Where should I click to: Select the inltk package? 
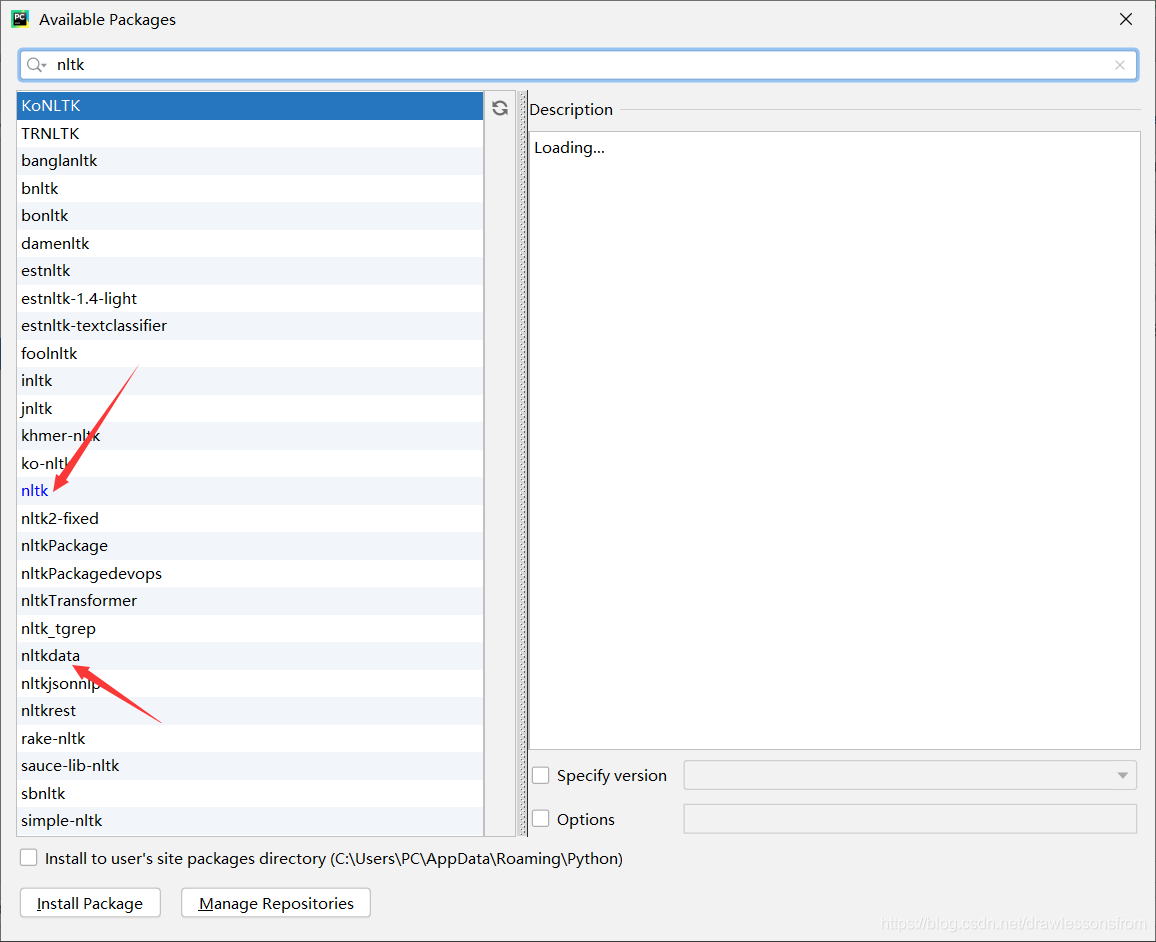coord(250,381)
